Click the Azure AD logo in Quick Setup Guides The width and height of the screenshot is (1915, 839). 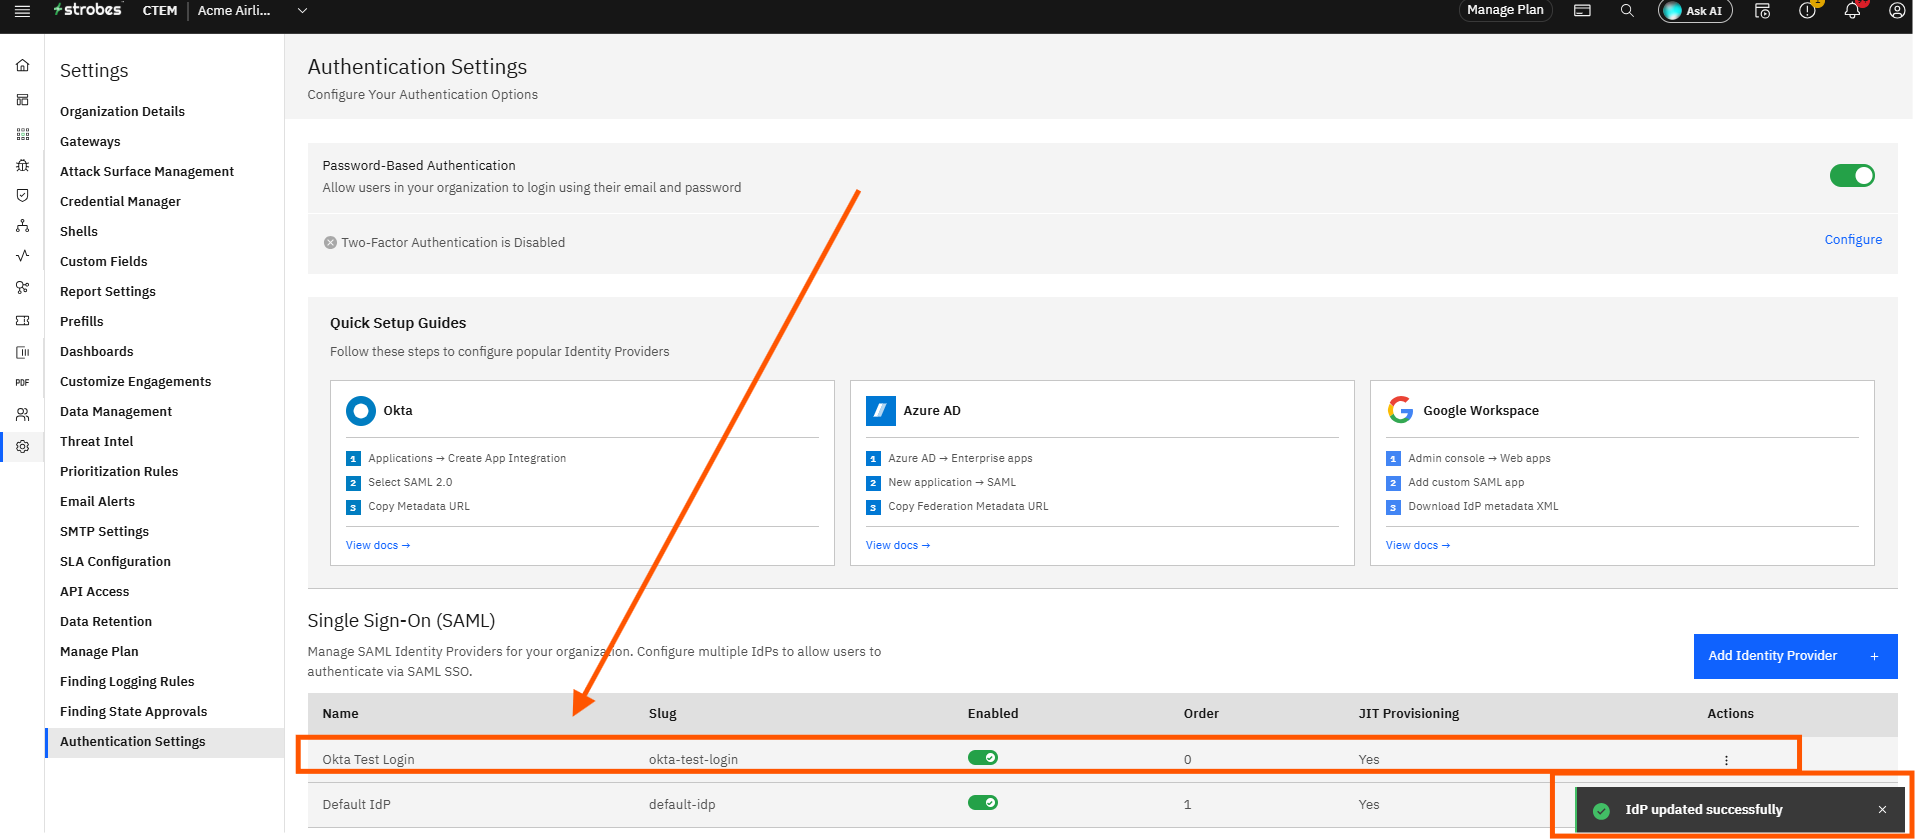click(x=881, y=411)
